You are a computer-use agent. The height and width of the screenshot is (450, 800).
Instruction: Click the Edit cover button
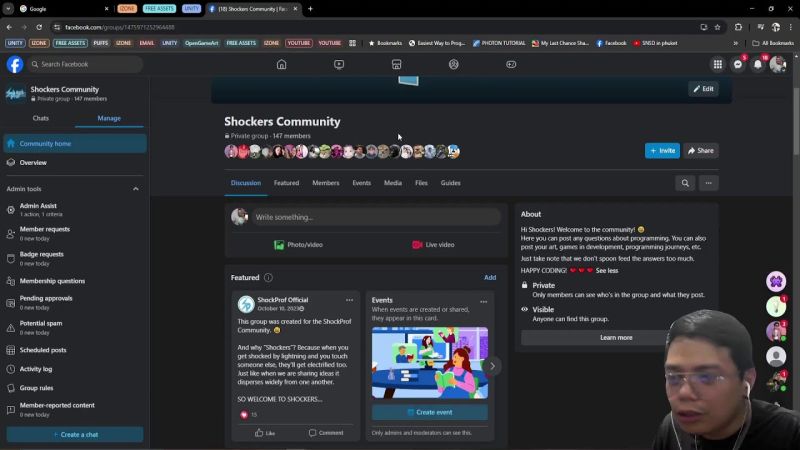pyautogui.click(x=703, y=89)
